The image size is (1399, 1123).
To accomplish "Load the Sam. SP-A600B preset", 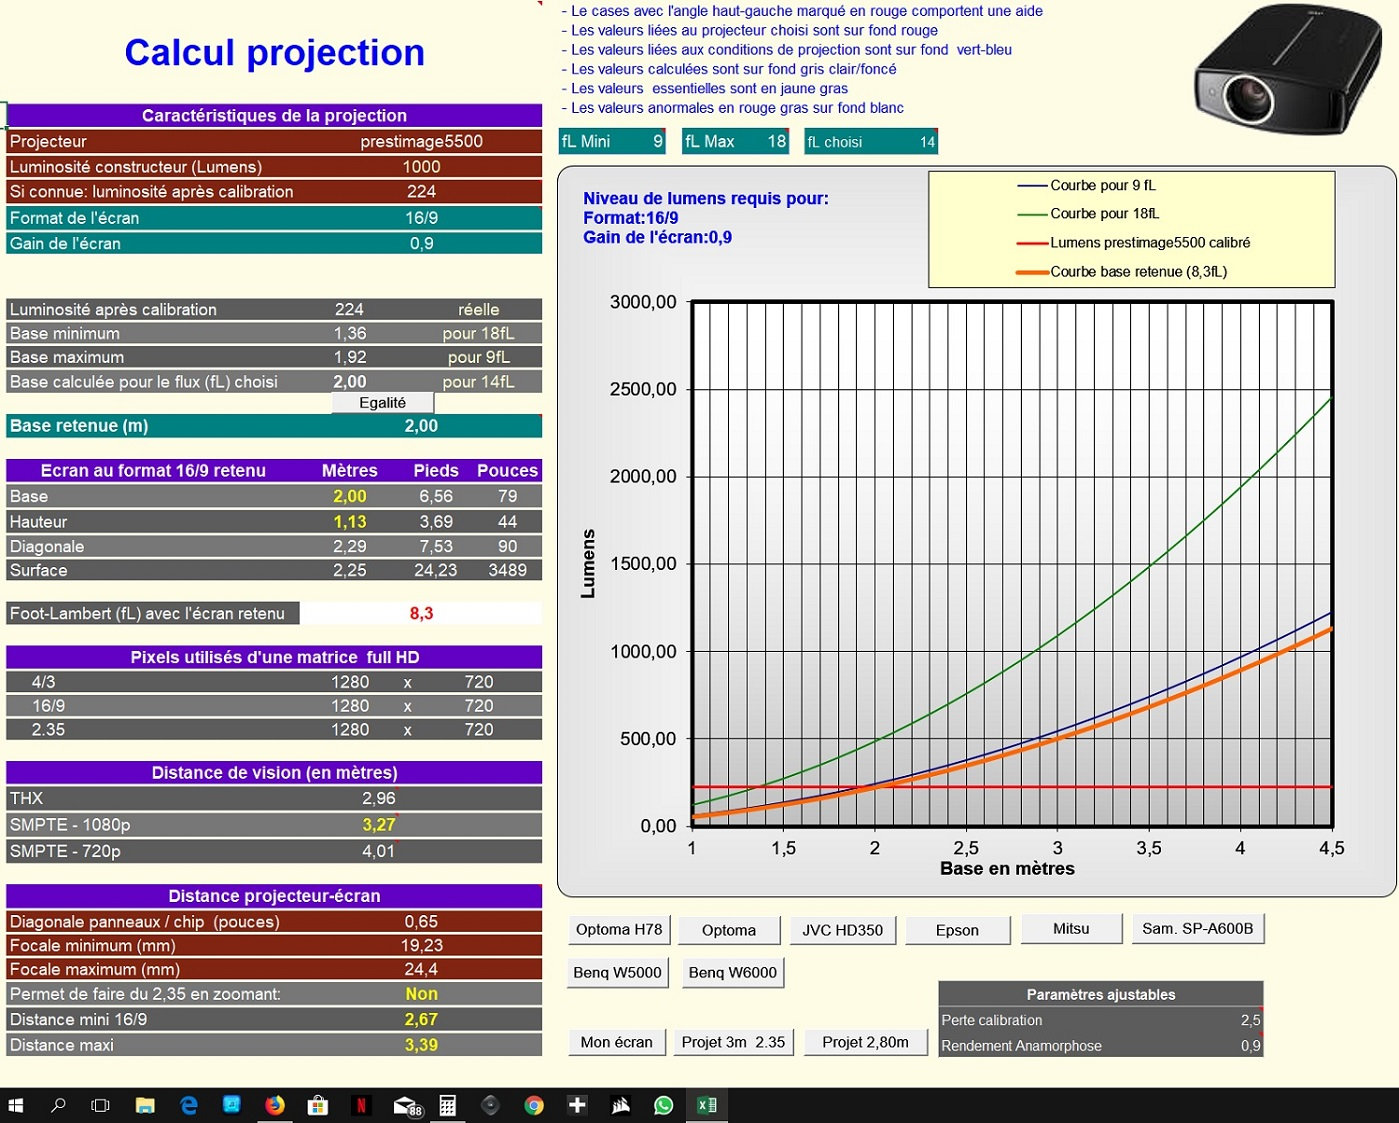I will 1198,928.
